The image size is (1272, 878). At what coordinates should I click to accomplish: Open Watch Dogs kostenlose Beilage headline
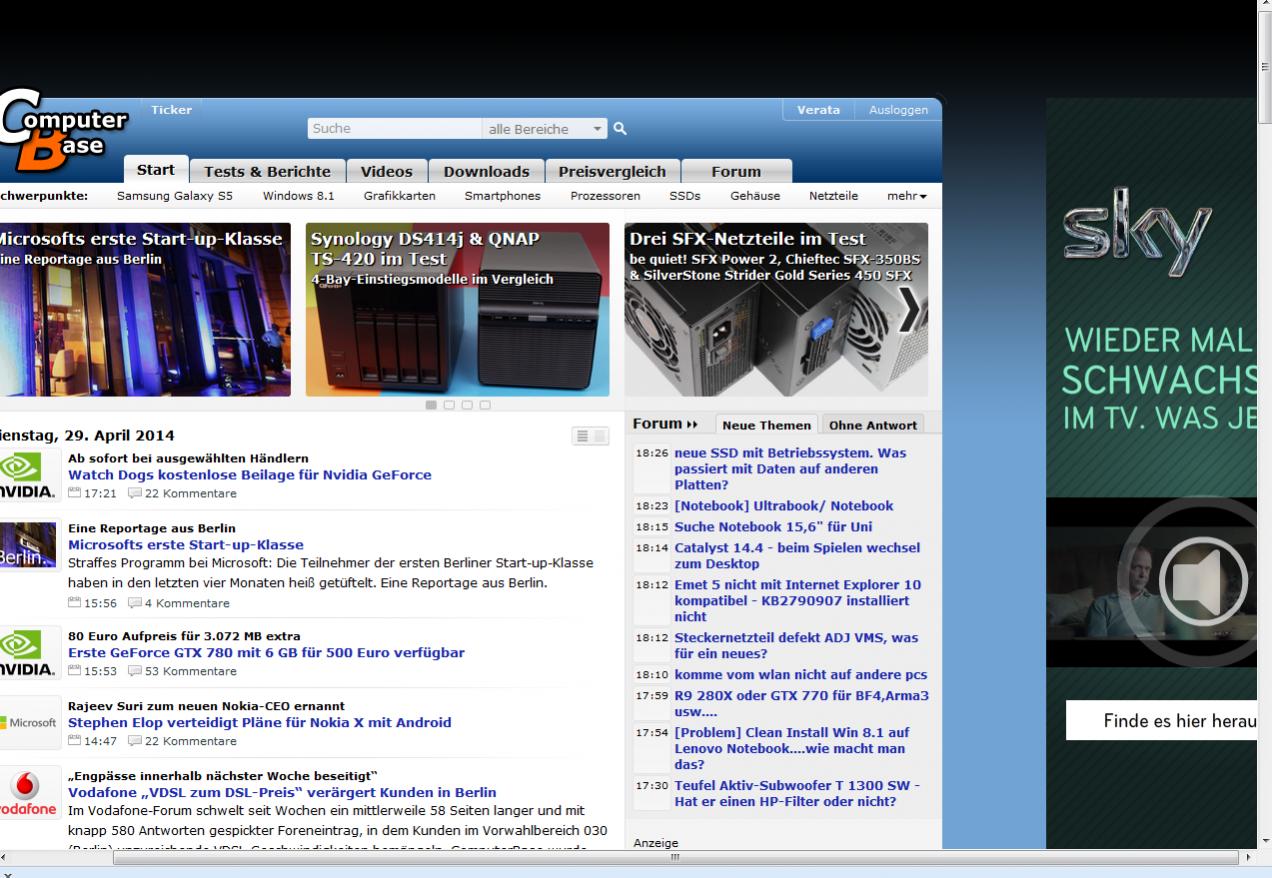click(249, 475)
